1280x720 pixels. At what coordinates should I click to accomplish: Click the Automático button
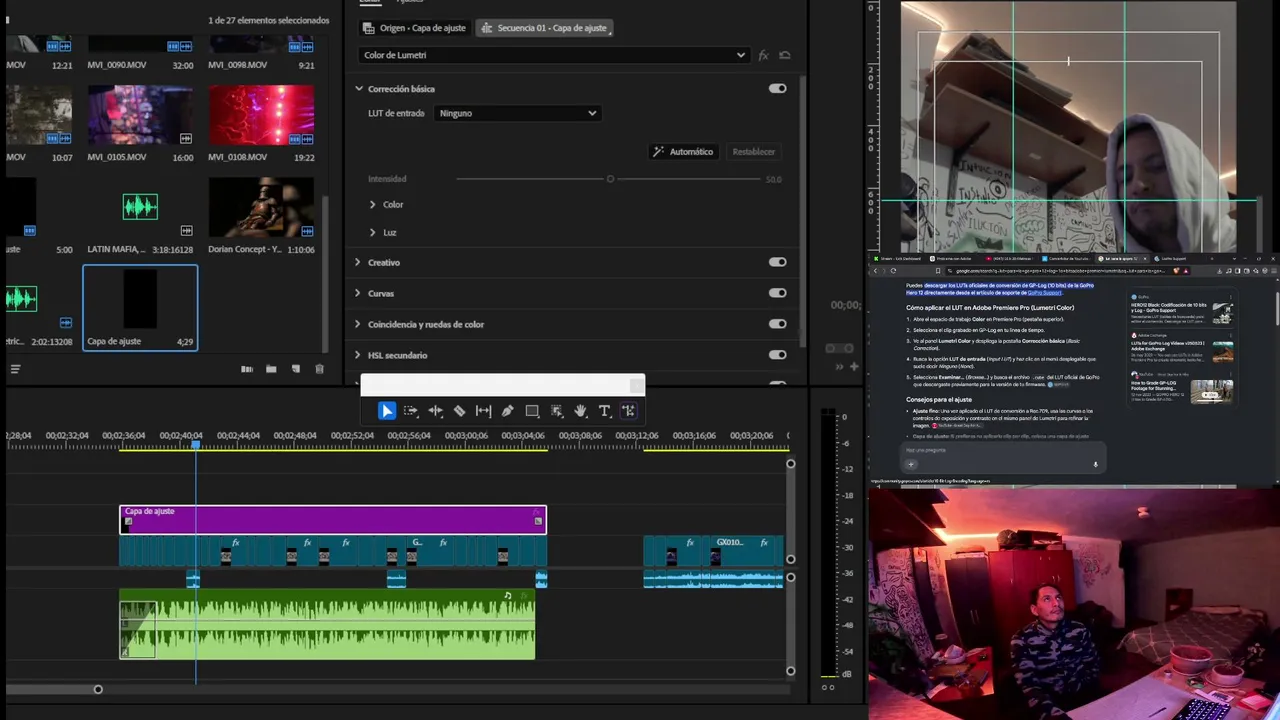[x=683, y=152]
